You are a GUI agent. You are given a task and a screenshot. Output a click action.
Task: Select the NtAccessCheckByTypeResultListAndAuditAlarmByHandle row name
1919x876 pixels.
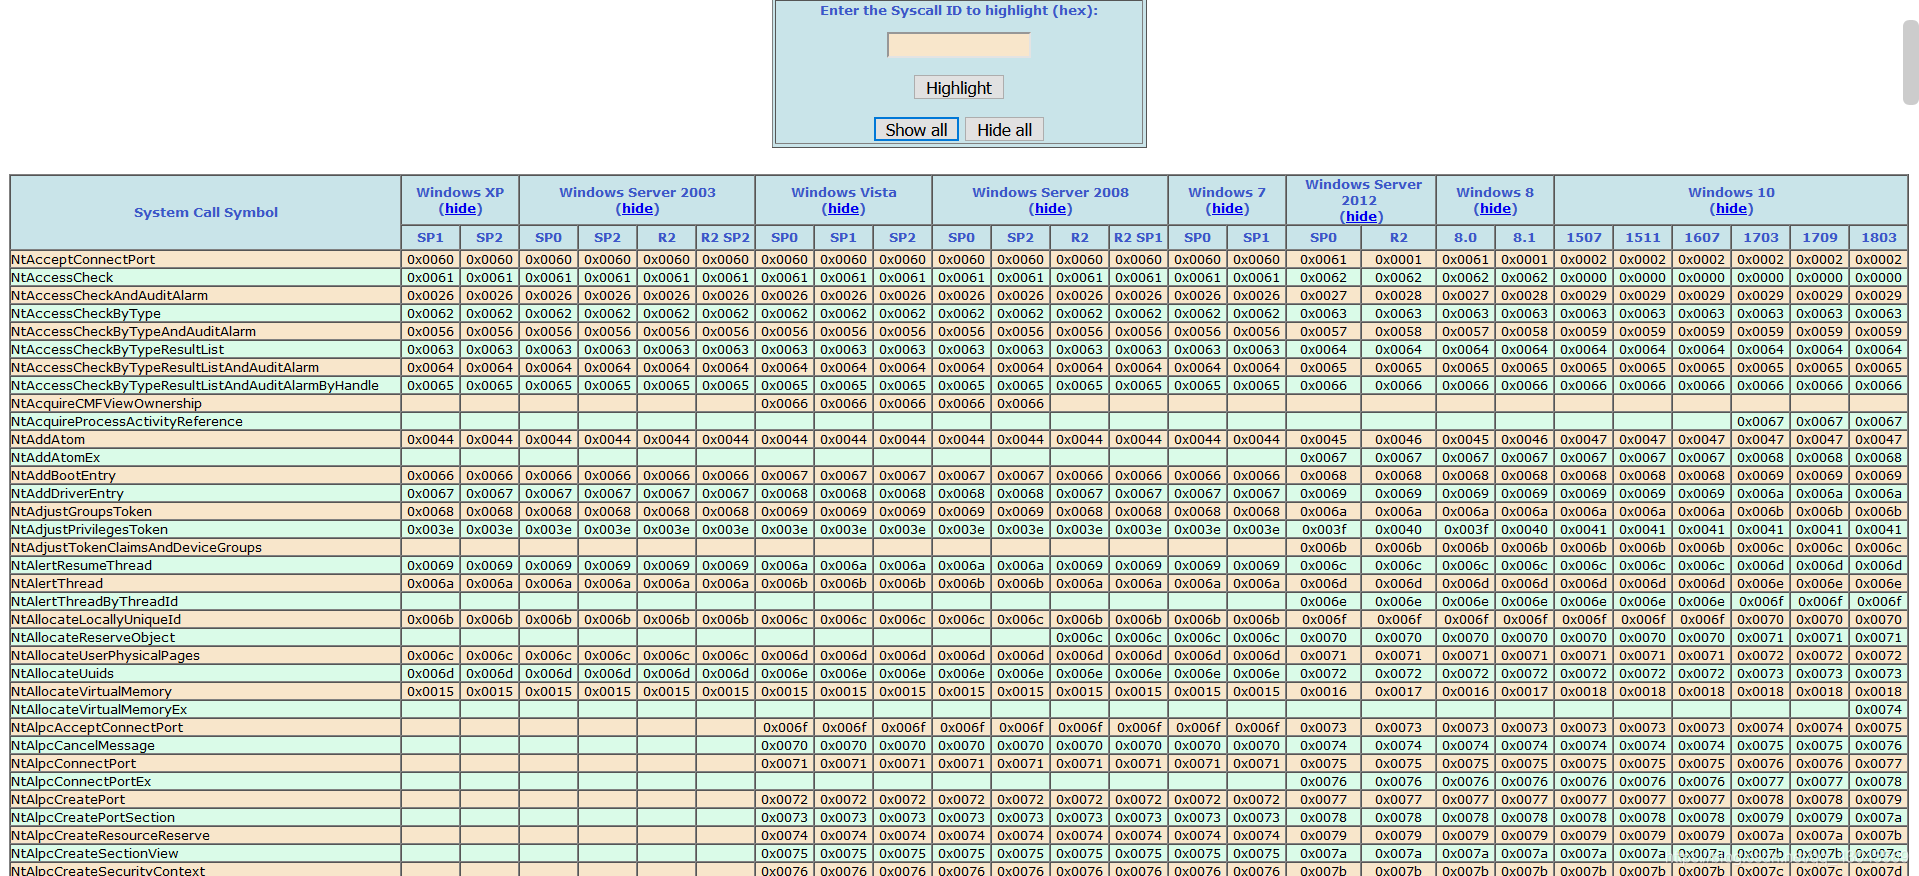[195, 386]
